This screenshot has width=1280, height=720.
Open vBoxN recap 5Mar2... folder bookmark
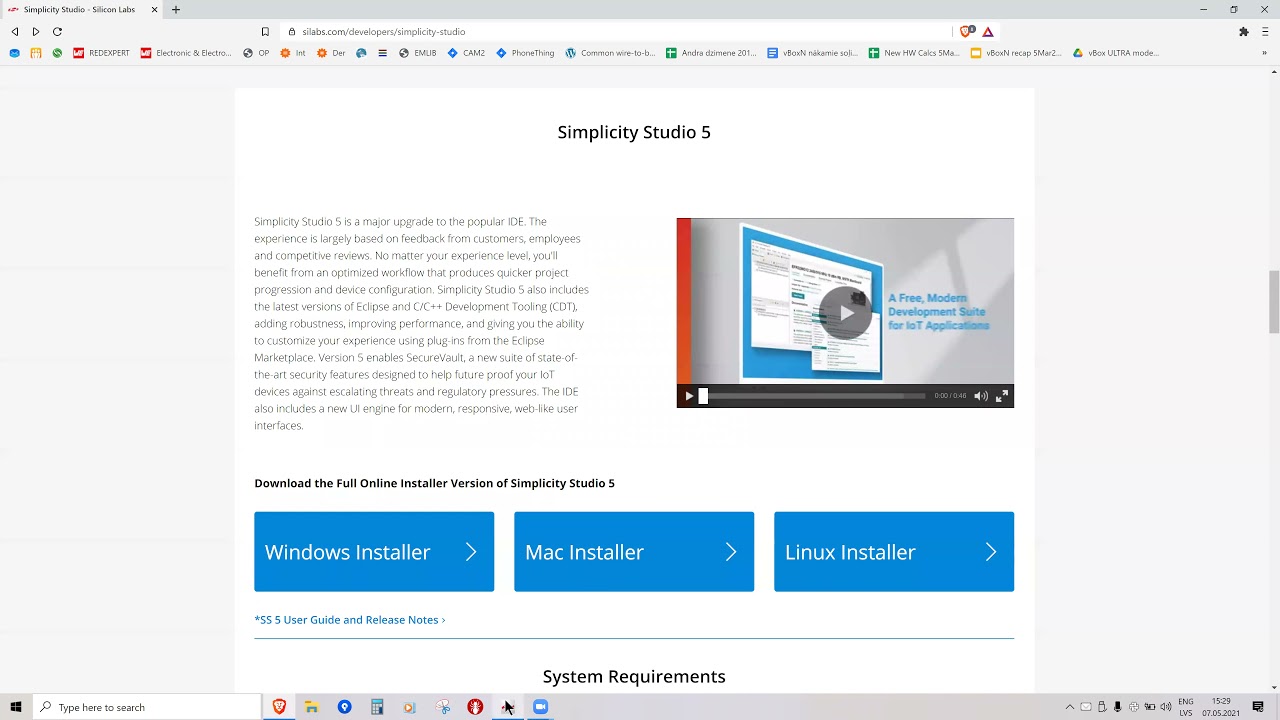(x=1016, y=53)
